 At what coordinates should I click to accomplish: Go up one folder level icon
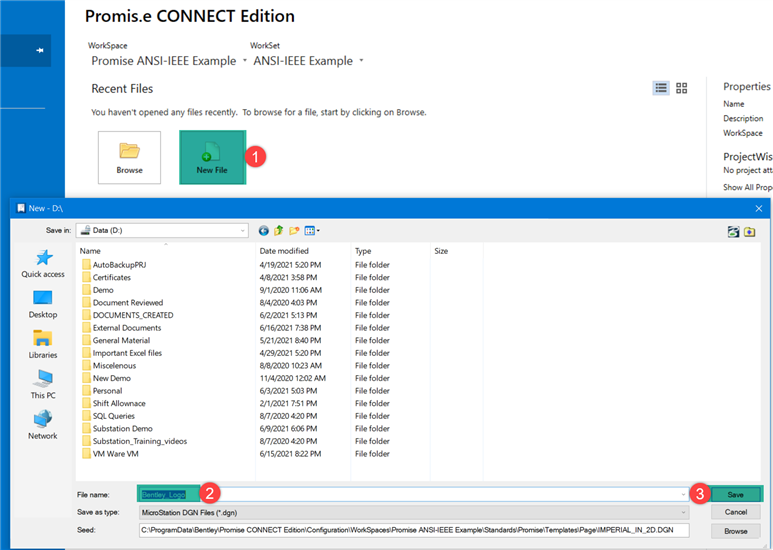pyautogui.click(x=279, y=231)
